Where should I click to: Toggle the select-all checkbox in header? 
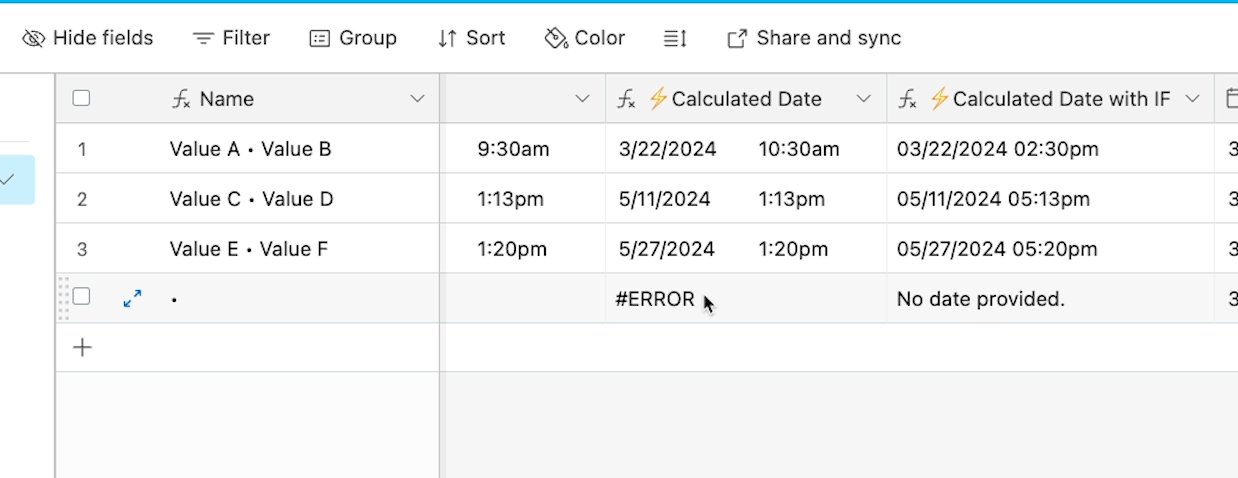click(x=81, y=98)
